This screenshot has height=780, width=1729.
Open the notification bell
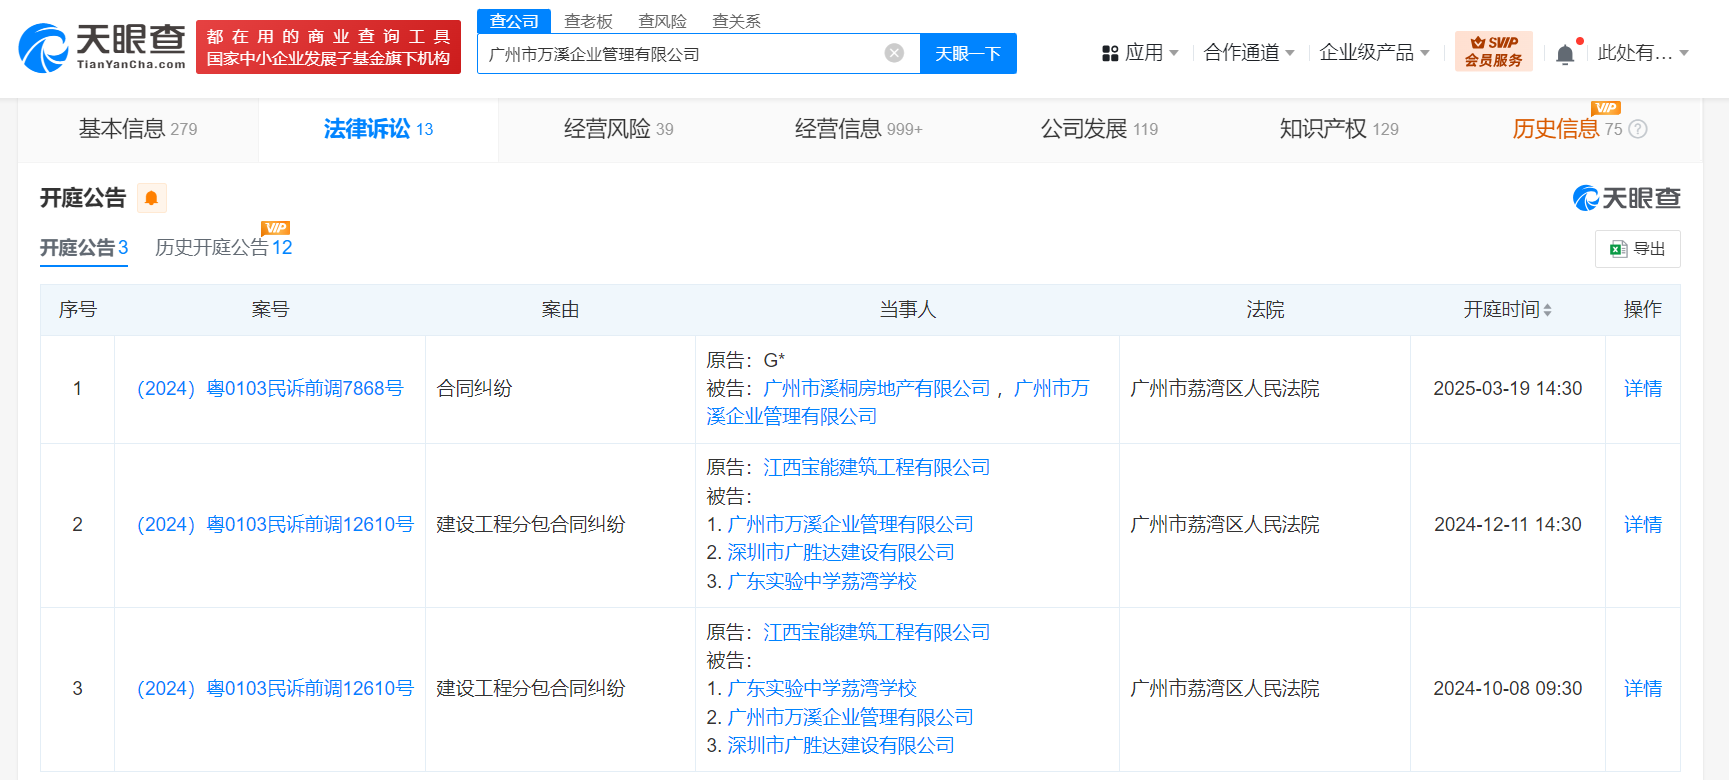click(x=1565, y=54)
